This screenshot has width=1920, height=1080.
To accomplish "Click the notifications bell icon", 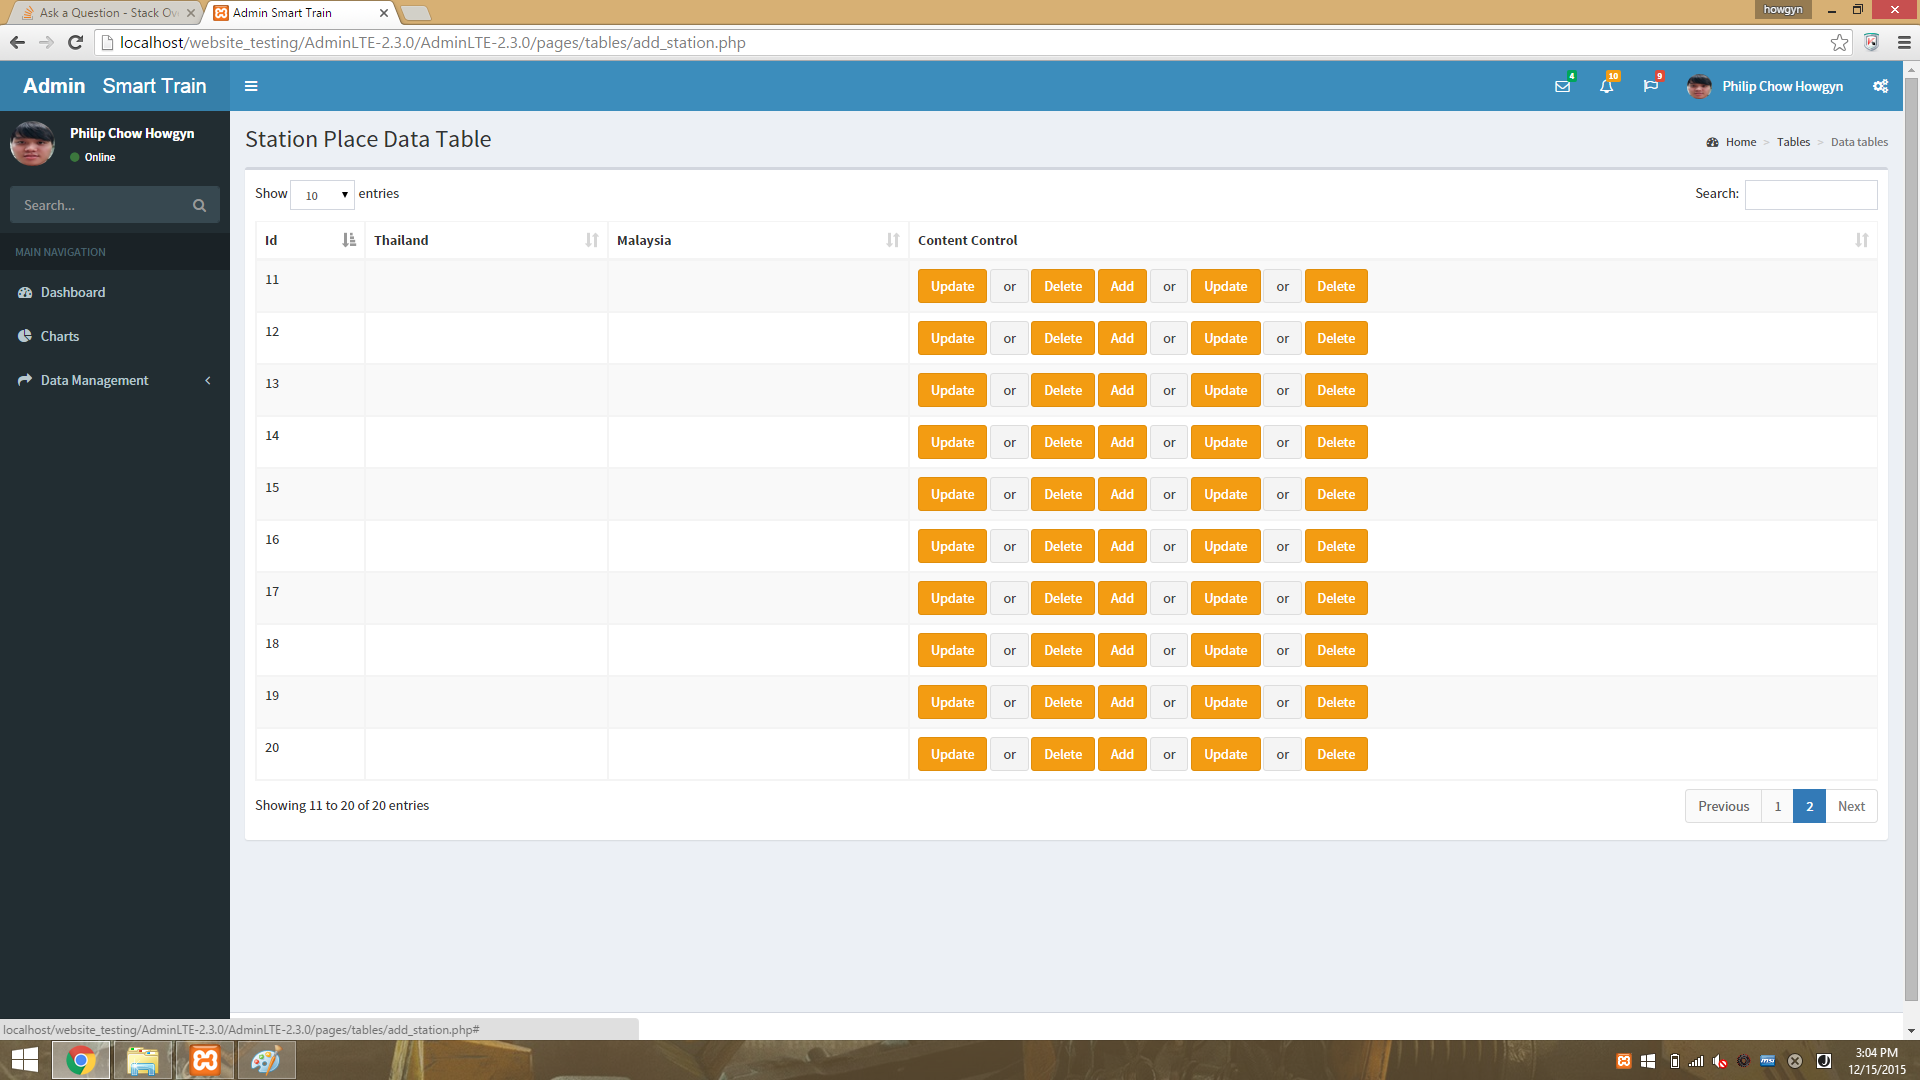I will [1605, 86].
